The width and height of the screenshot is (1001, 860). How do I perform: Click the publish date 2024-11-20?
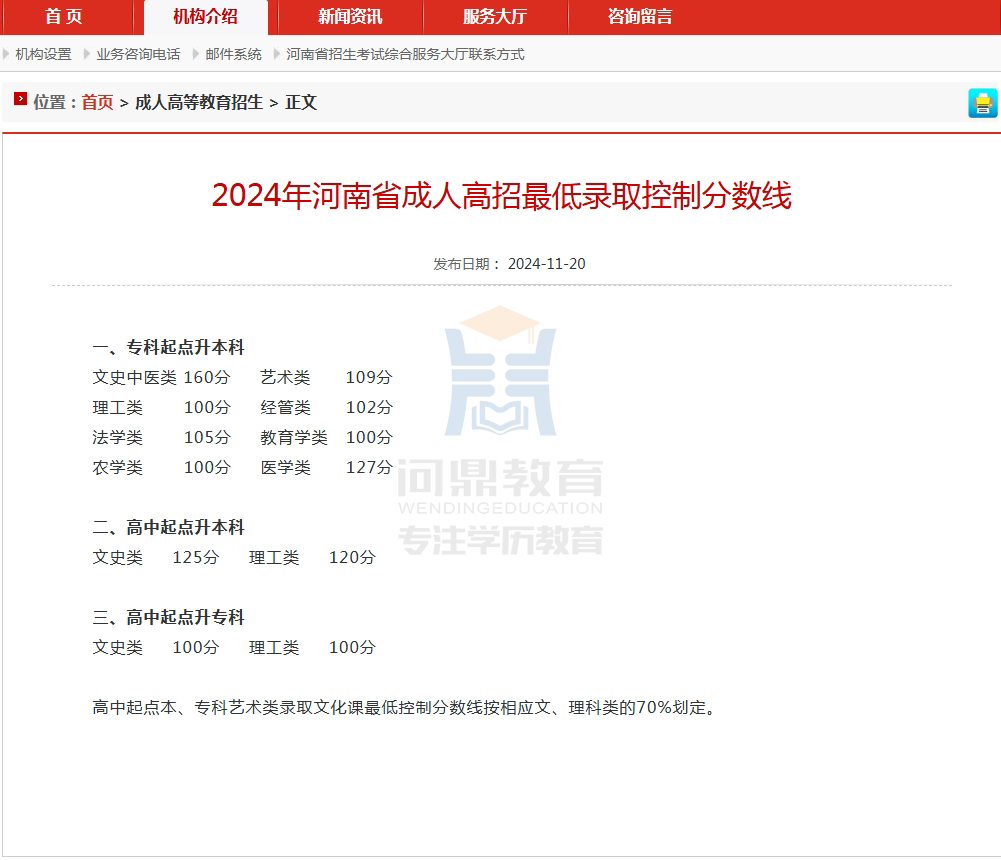[546, 264]
